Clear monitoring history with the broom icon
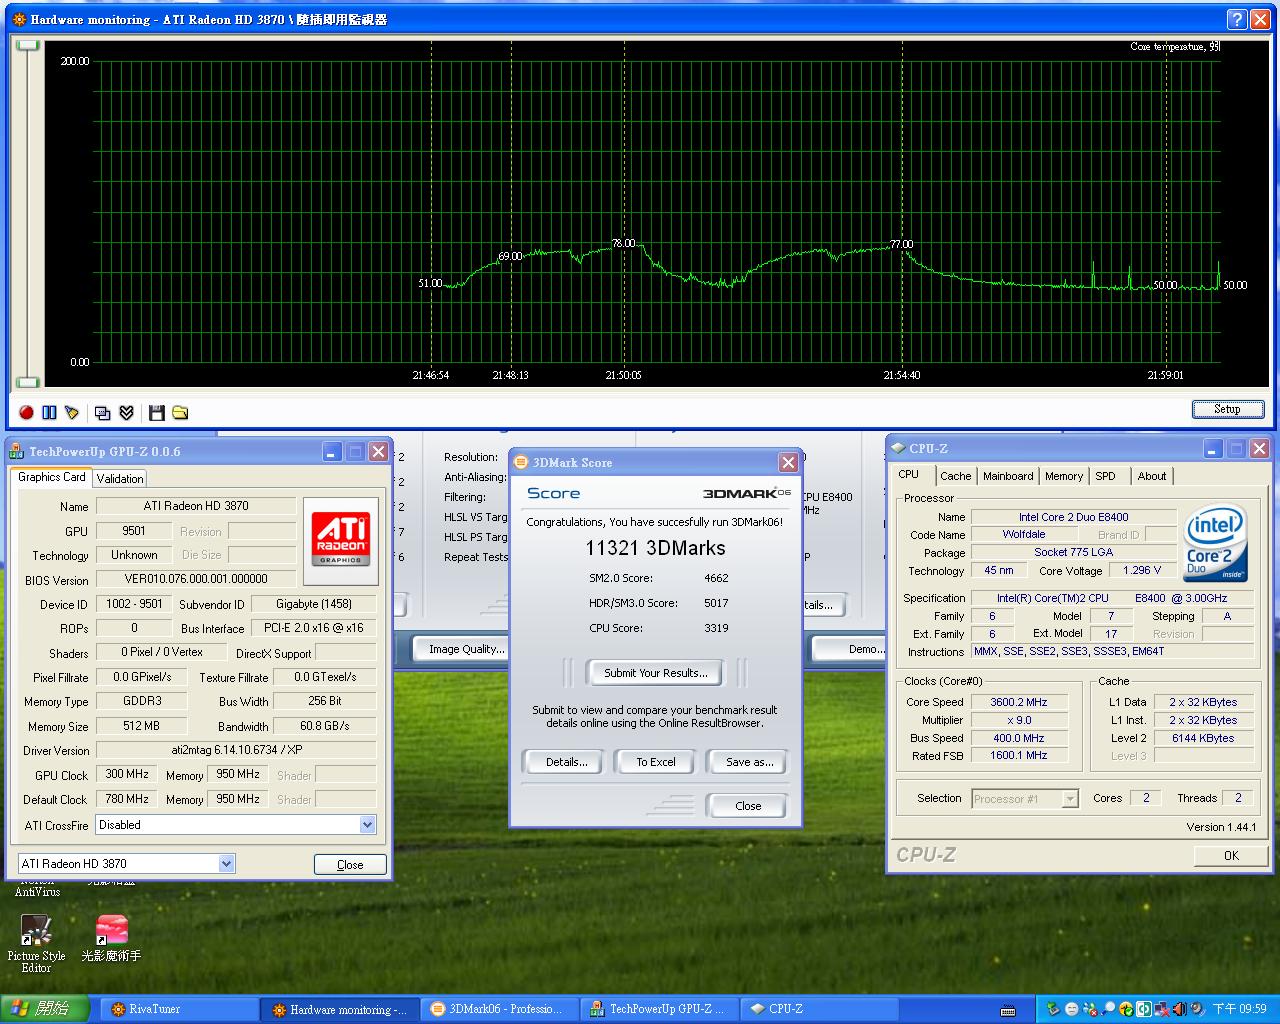Viewport: 1280px width, 1024px height. [x=71, y=412]
